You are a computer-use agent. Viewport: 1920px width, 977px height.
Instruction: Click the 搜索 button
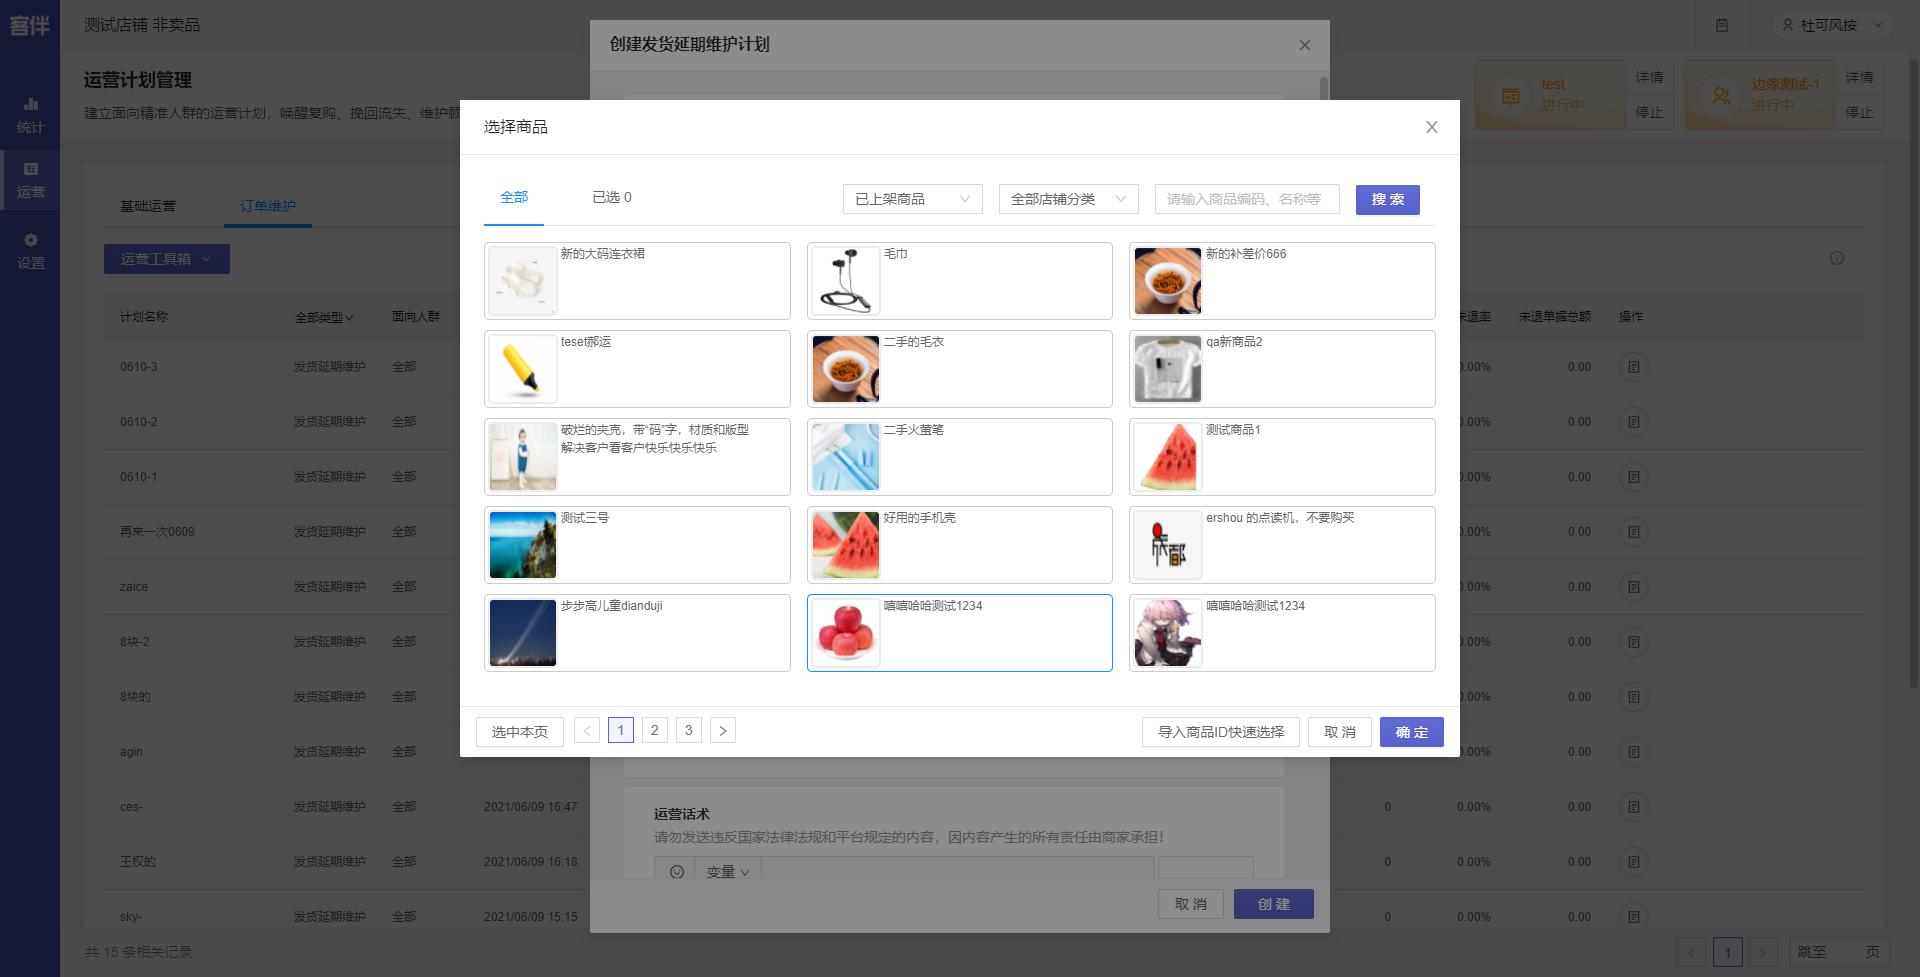1387,199
